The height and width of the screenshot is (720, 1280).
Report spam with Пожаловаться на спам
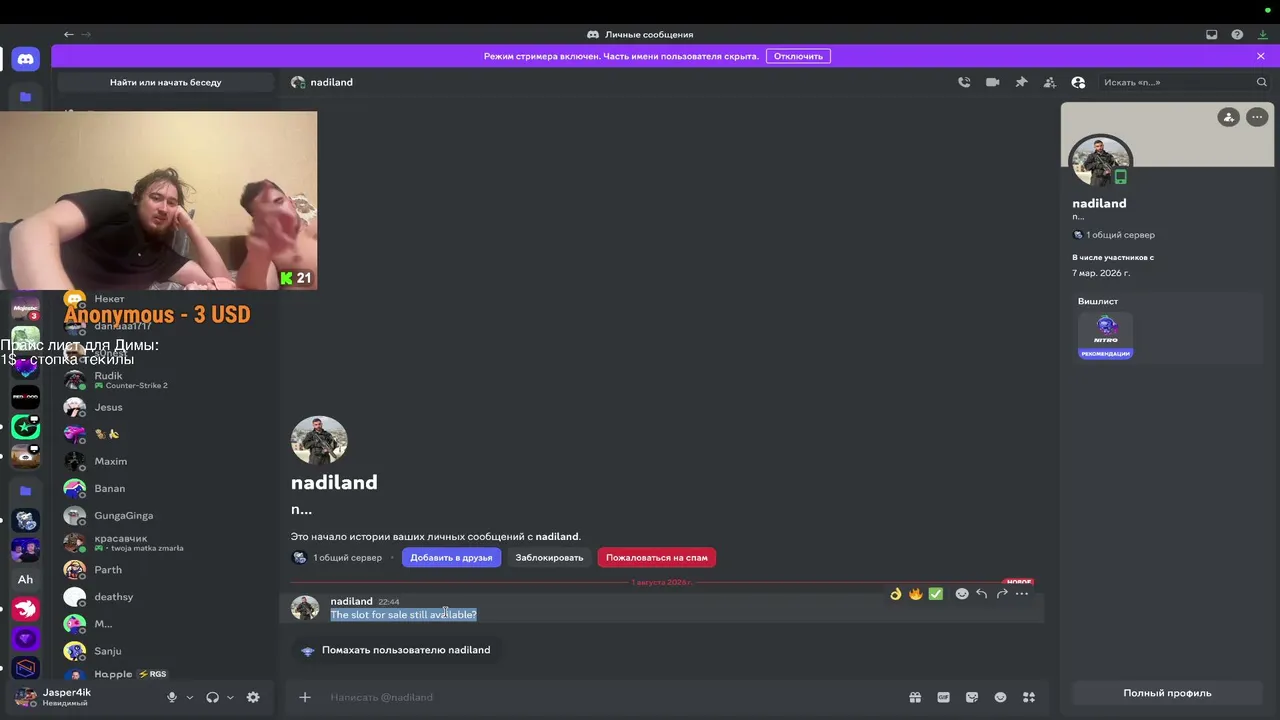point(656,557)
